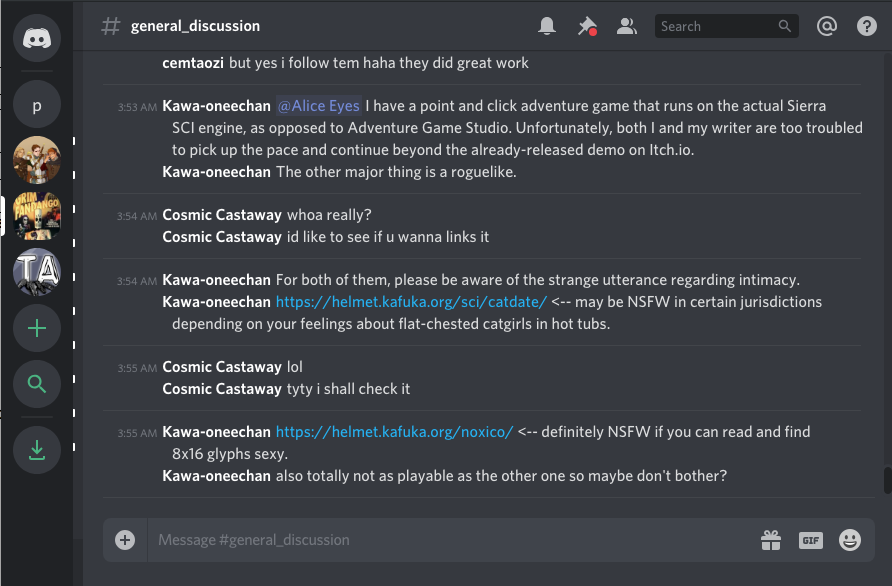Click the general_discussion channel name

[x=195, y=26]
